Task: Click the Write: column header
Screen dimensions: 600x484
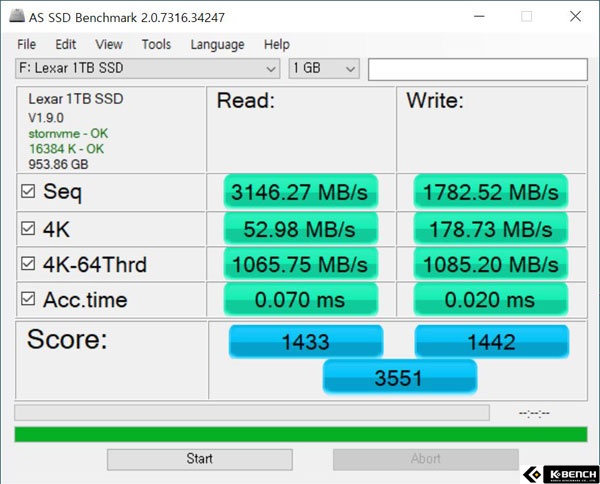Action: pos(435,101)
